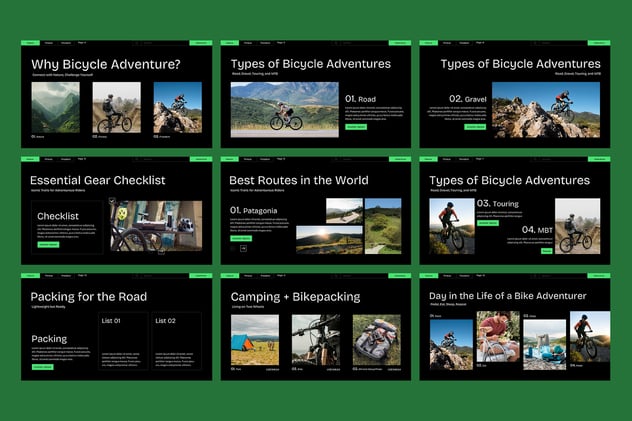Select the Essential Gear Checklist title

coord(98,180)
